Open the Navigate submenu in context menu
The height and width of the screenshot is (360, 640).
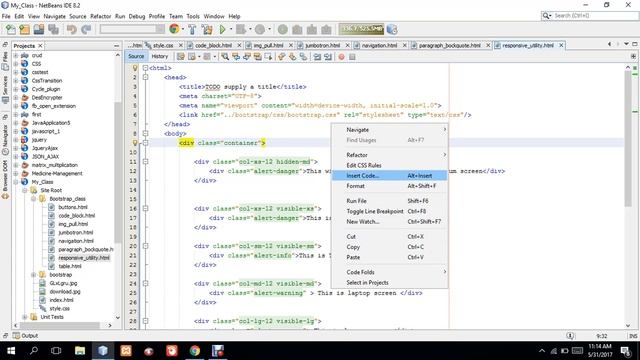click(x=389, y=129)
